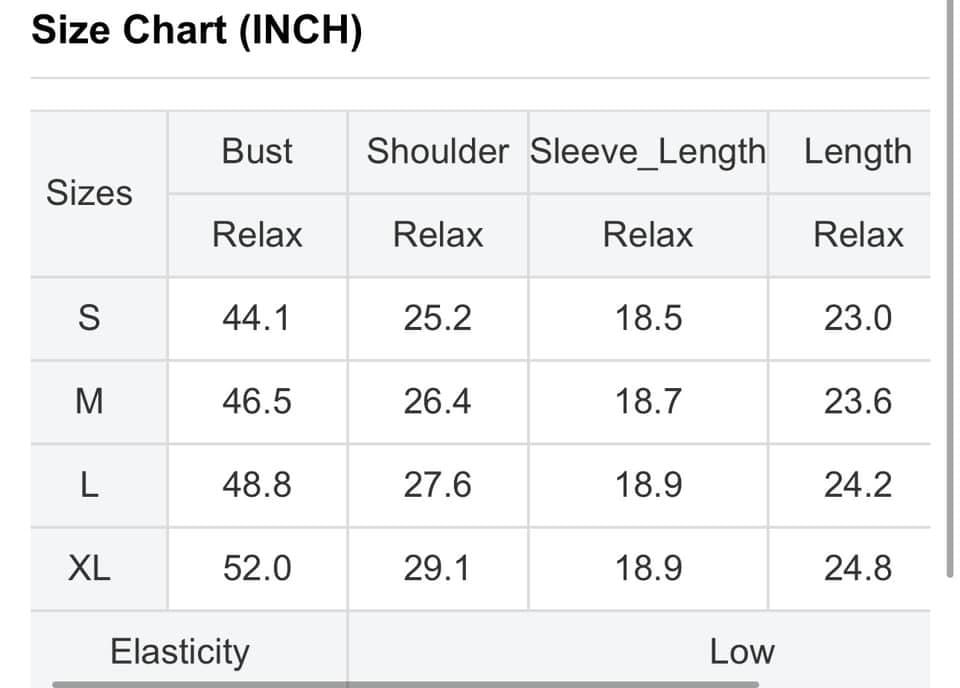The height and width of the screenshot is (688, 960).
Task: Click the Shoulder column header
Action: tap(438, 152)
